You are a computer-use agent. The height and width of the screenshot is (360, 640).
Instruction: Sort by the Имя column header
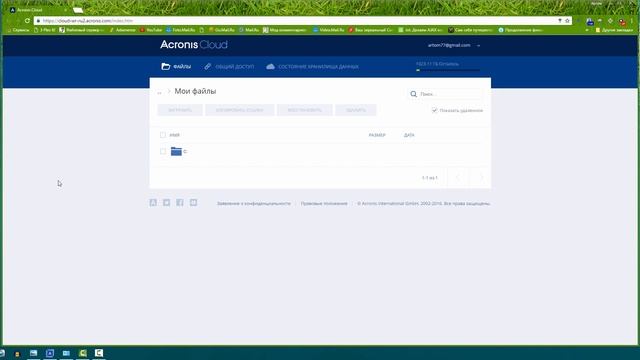tap(174, 135)
